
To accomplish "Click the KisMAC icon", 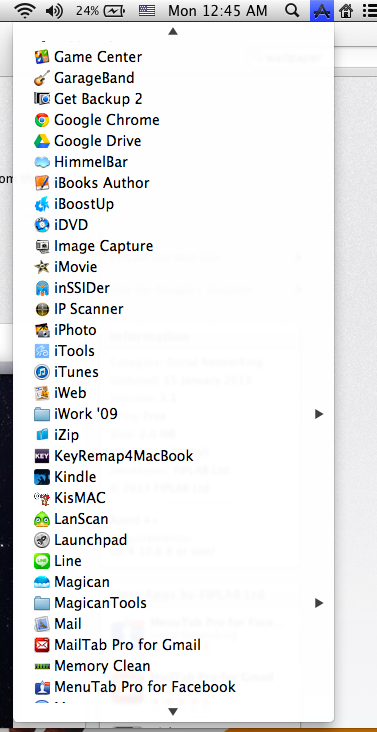I will click(42, 498).
